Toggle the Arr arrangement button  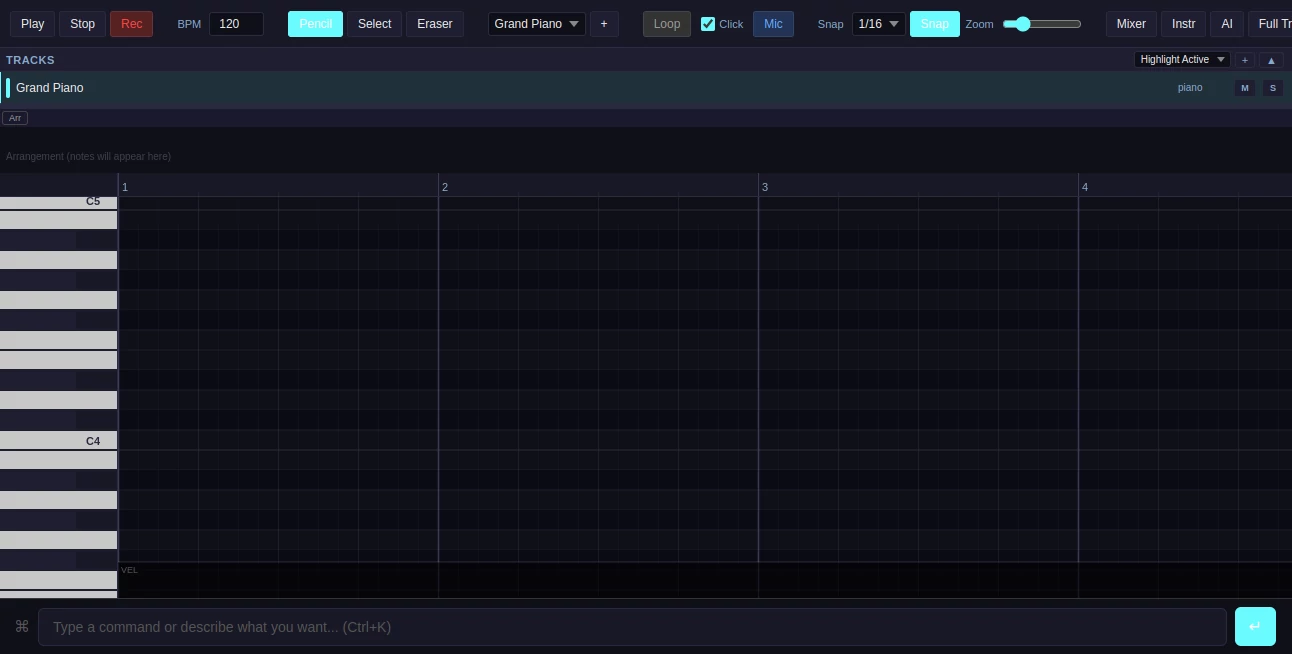click(x=15, y=118)
